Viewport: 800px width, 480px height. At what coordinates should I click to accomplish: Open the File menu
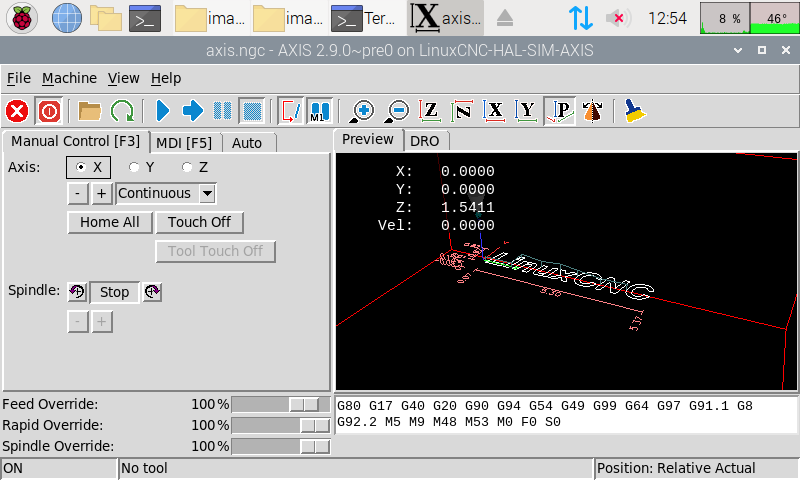[x=19, y=78]
